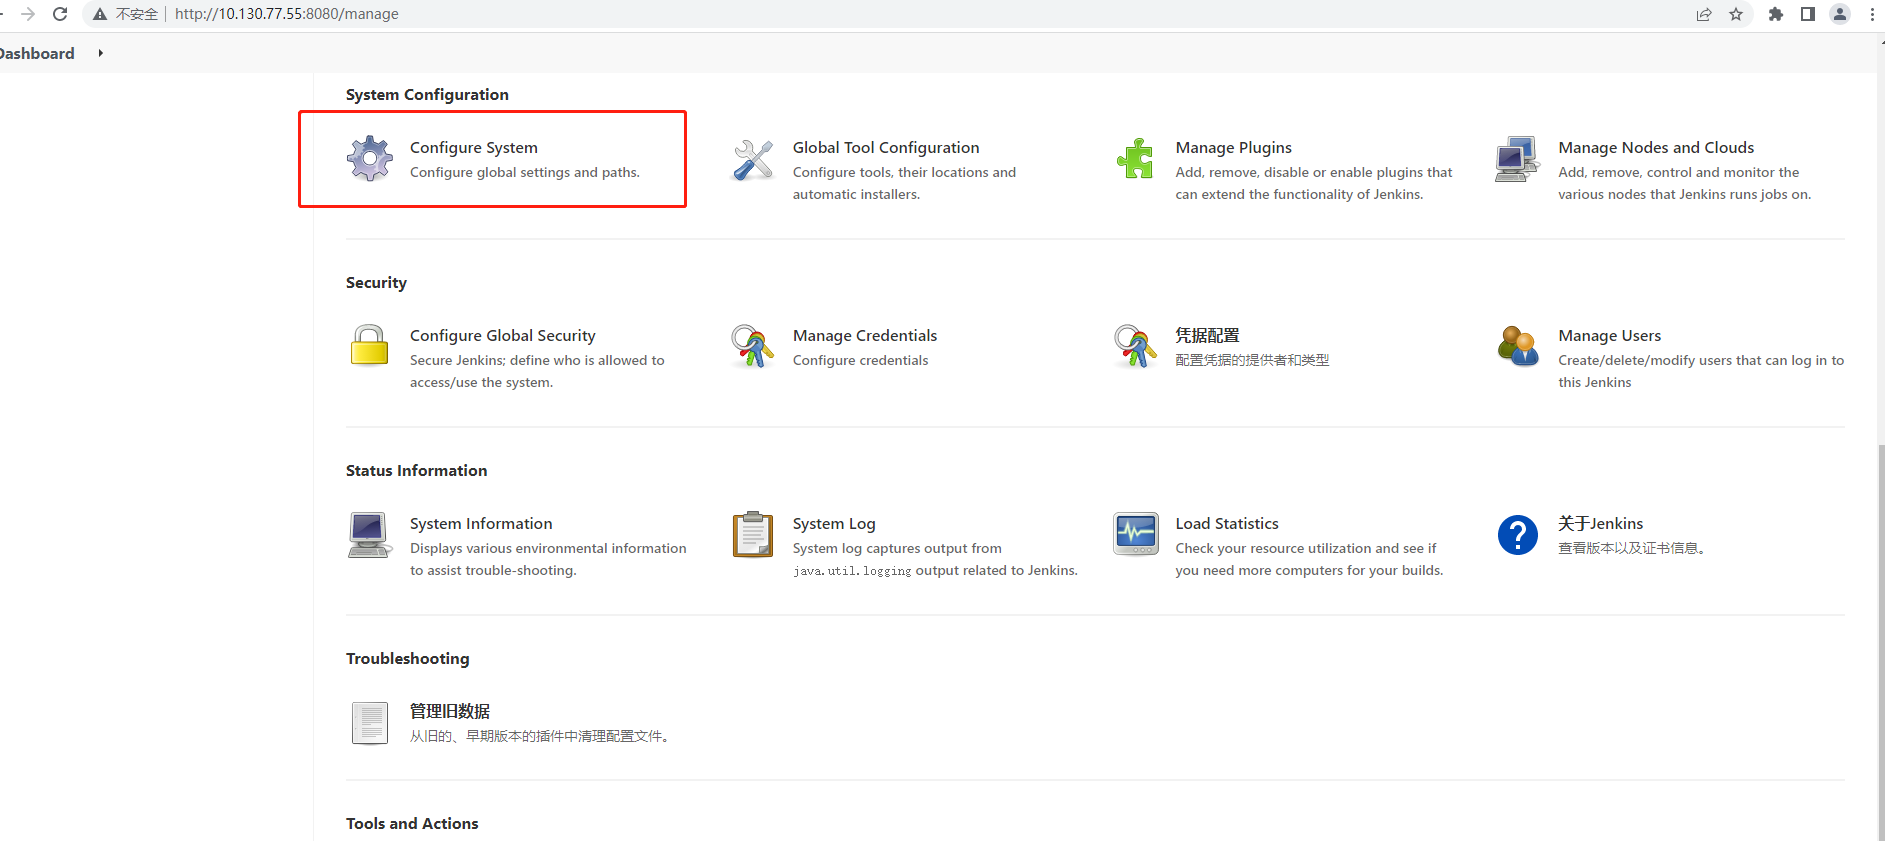This screenshot has height=841, width=1885.
Task: Click the System Configuration section heading
Action: click(x=427, y=94)
